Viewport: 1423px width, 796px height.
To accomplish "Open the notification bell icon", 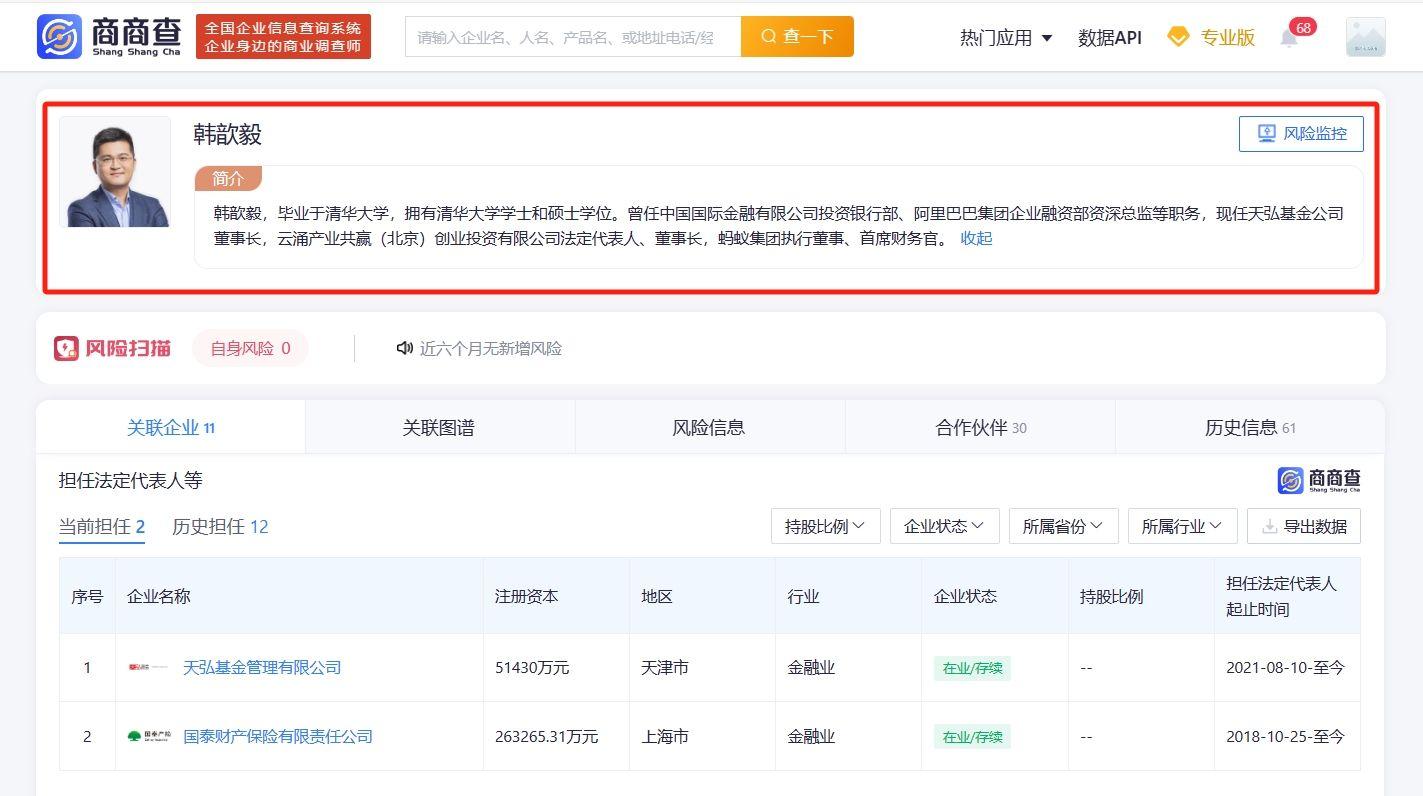I will 1289,38.
